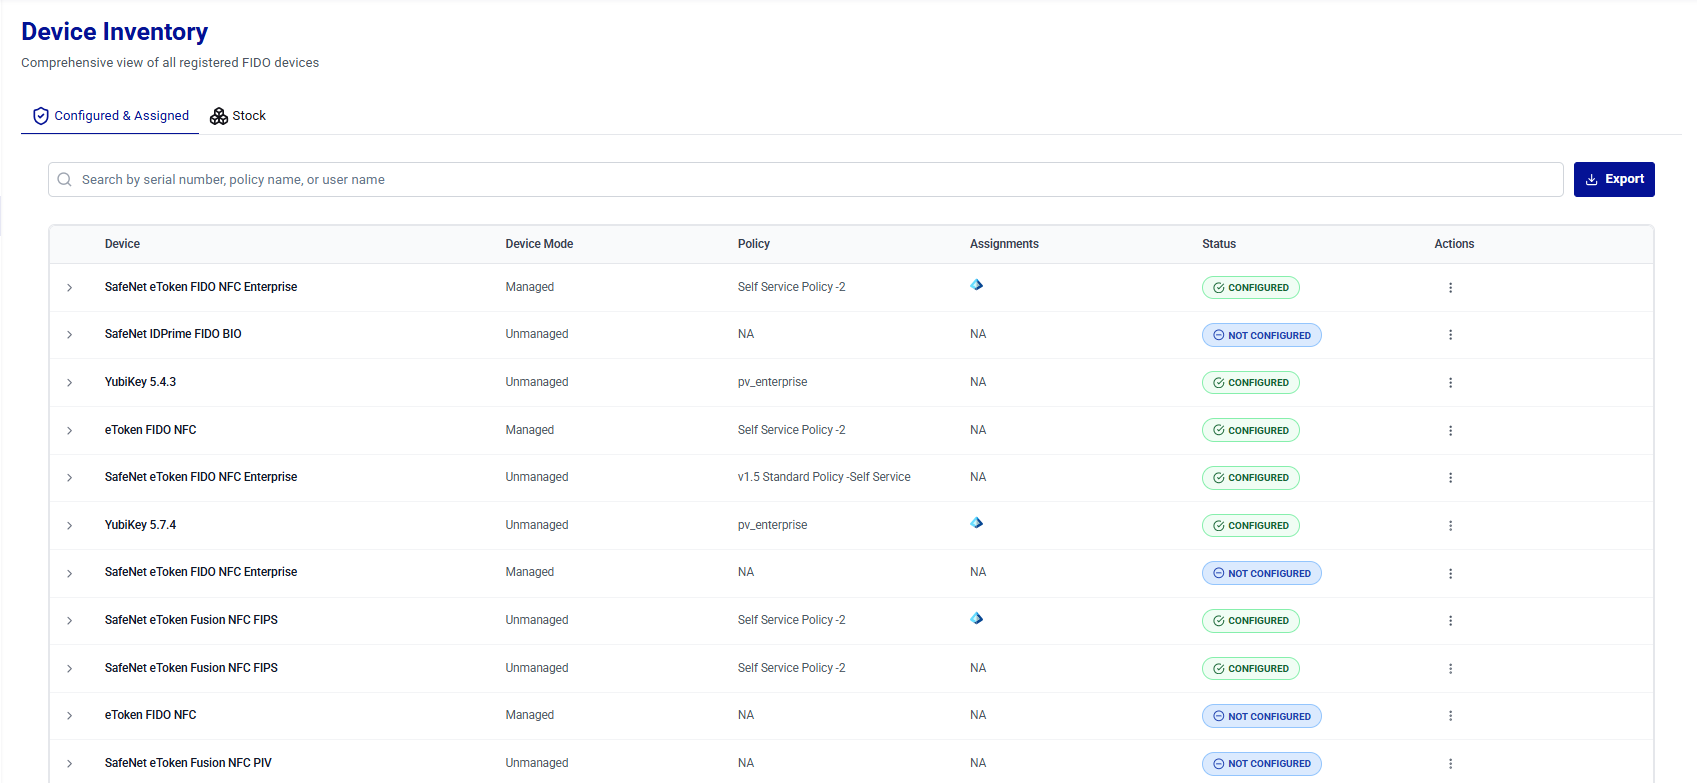The image size is (1697, 783).
Task: Click Unmanaged mode in the IDPrime FIDO BIO row
Action: (537, 334)
